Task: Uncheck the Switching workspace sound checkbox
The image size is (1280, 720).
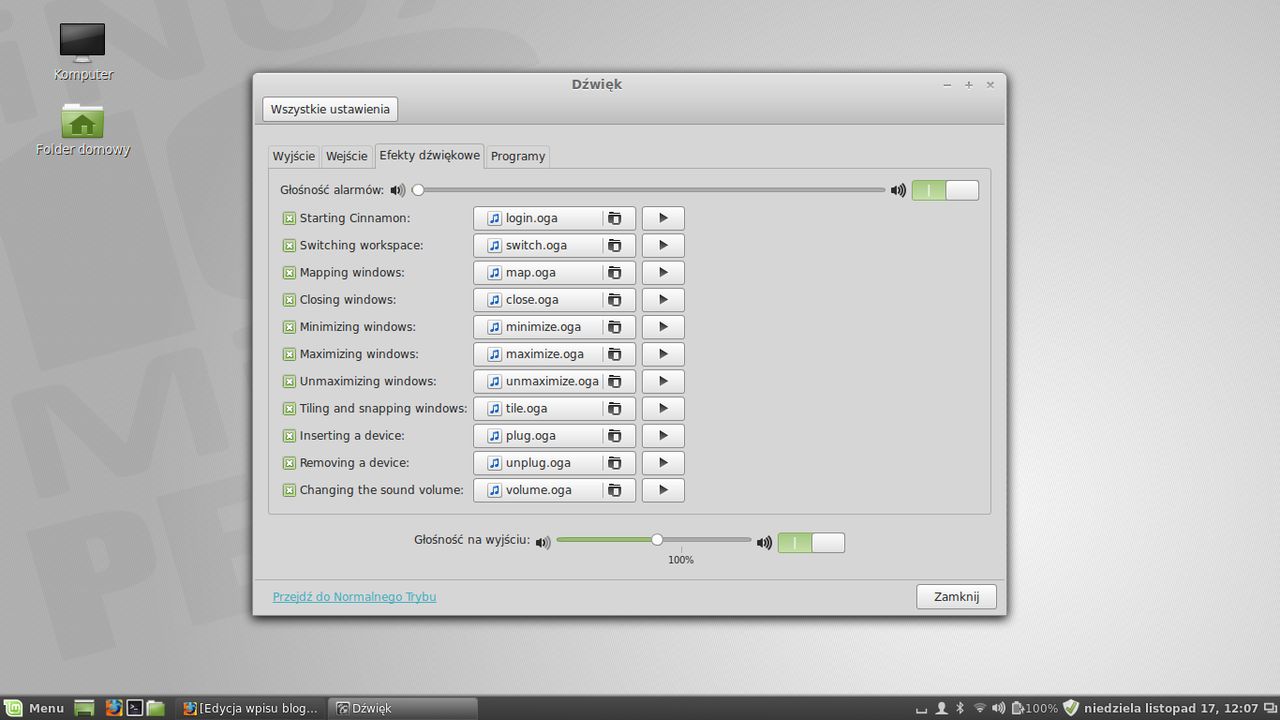Action: pyautogui.click(x=289, y=245)
